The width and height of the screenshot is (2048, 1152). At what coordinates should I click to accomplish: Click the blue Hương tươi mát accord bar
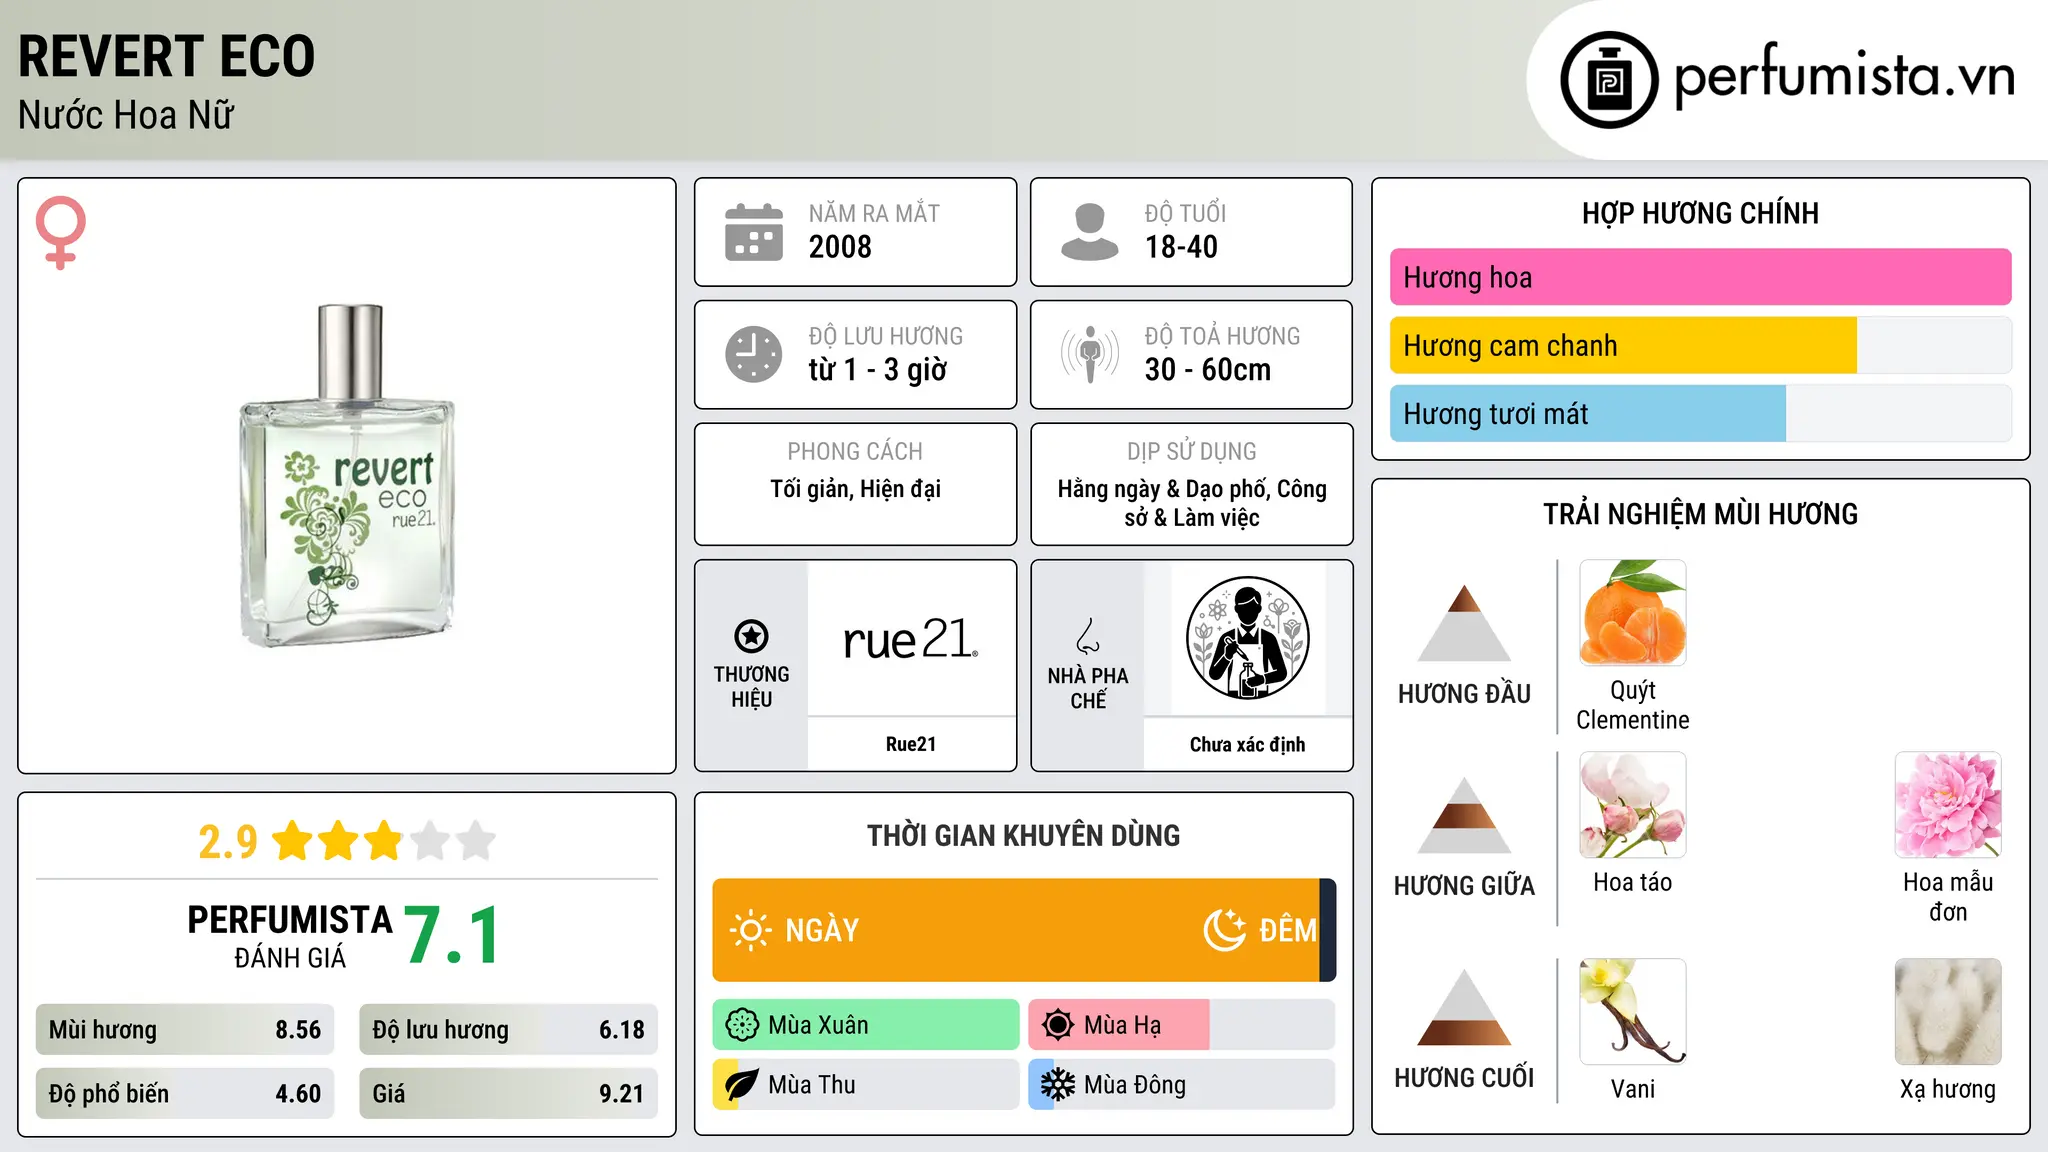(x=1588, y=414)
